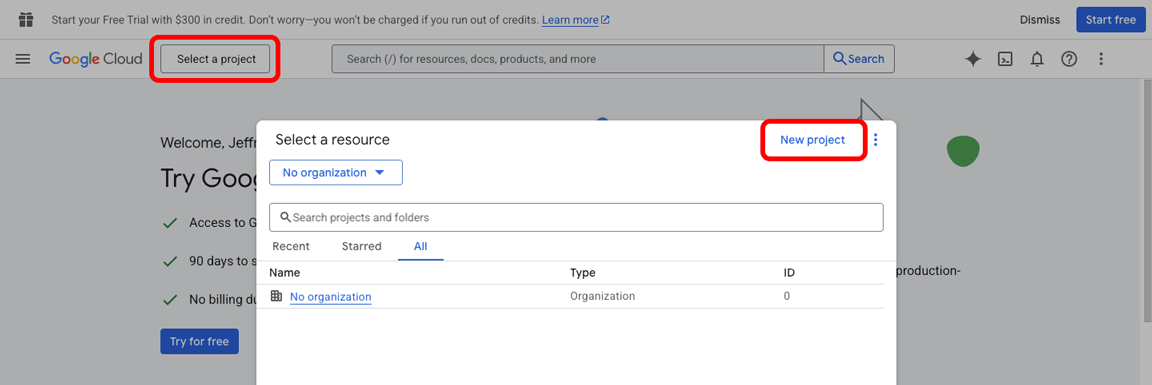Screen dimensions: 1152x385
Task: Switch to the Recent tab
Action: pos(291,246)
